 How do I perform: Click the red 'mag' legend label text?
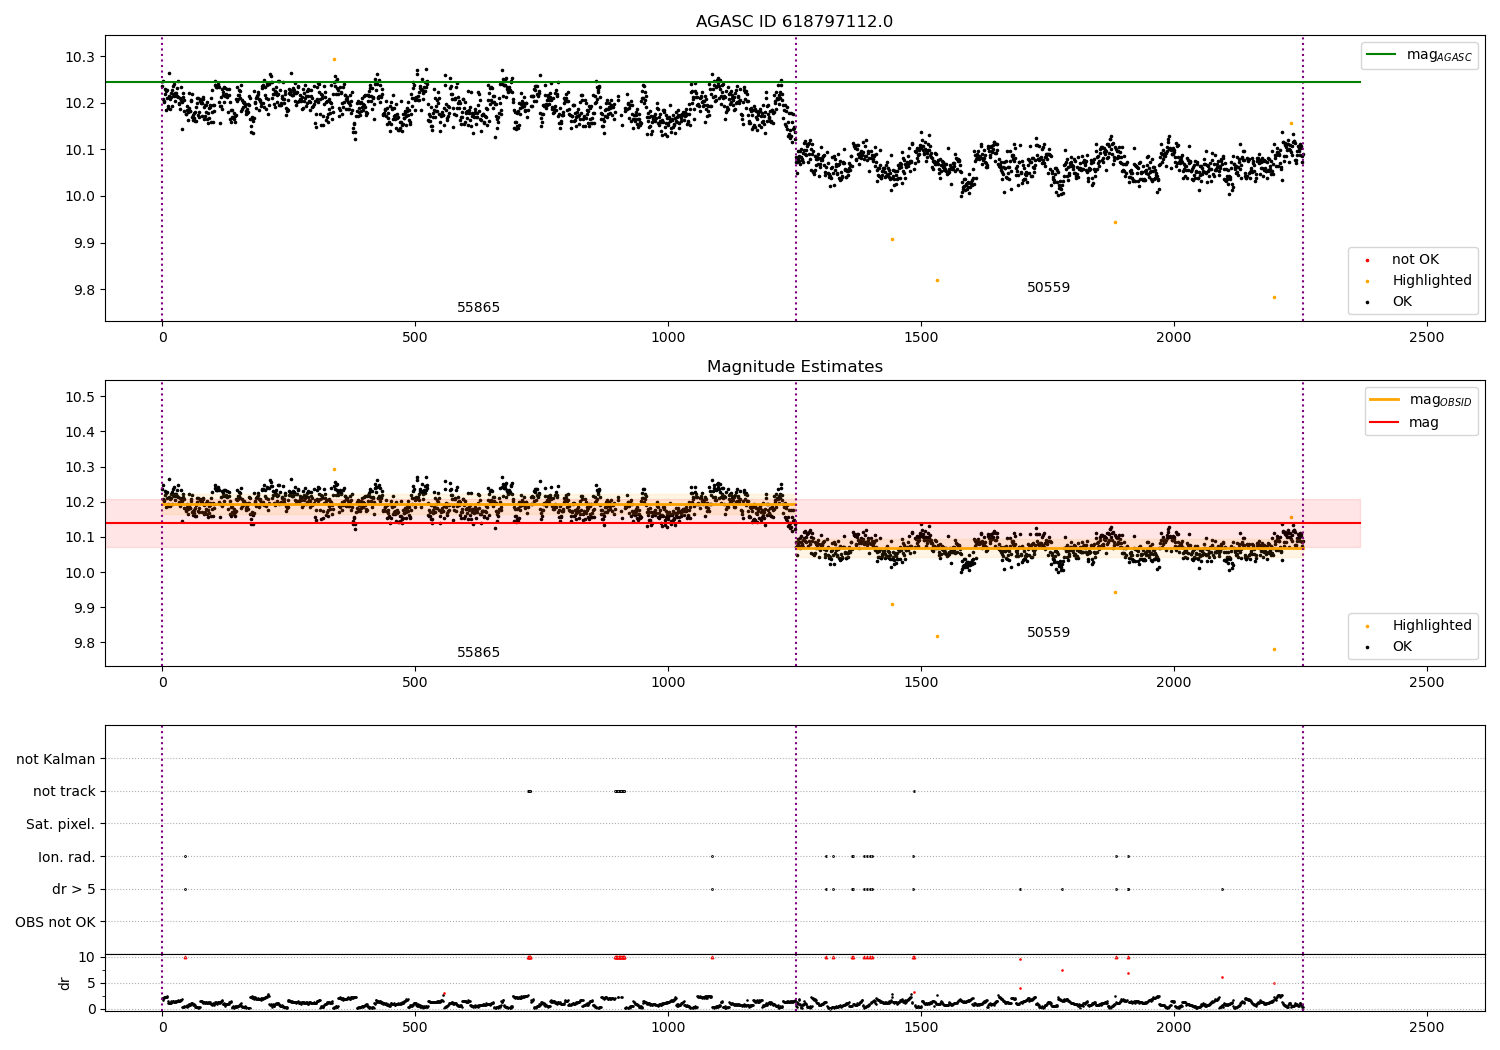[1424, 423]
